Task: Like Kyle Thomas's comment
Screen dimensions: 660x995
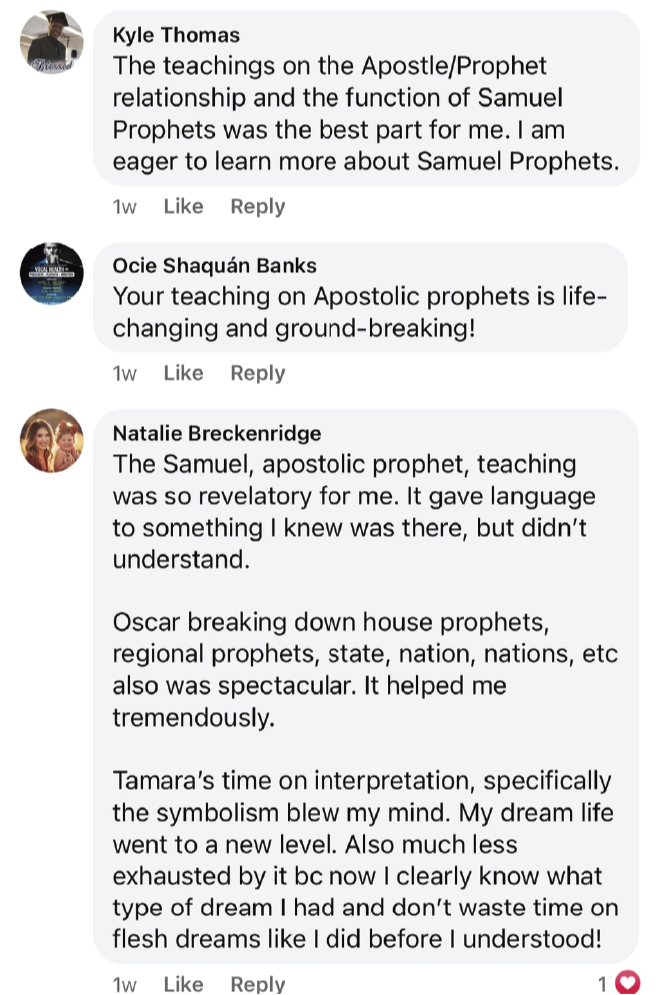Action: (183, 206)
